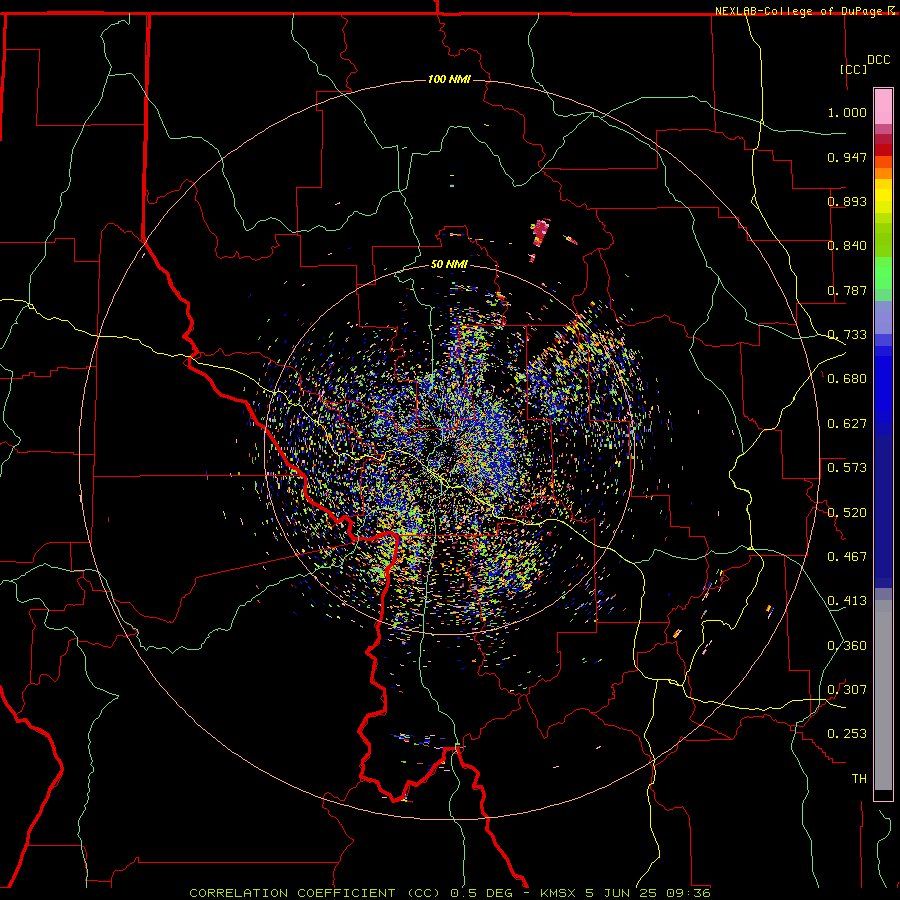
Task: Click the 50 NMI range ring label
Action: tap(449, 264)
